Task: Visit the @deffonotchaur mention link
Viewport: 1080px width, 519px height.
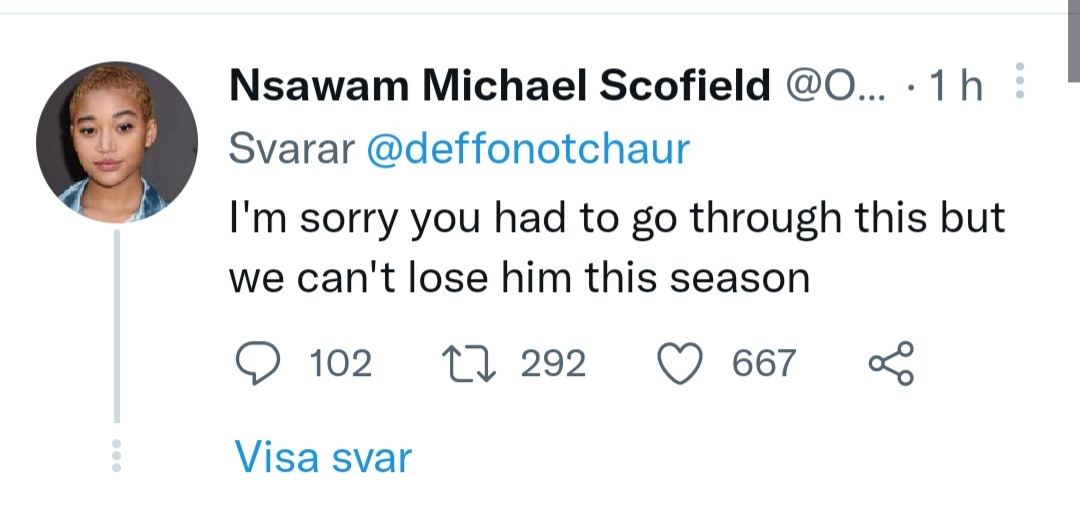Action: click(x=529, y=149)
